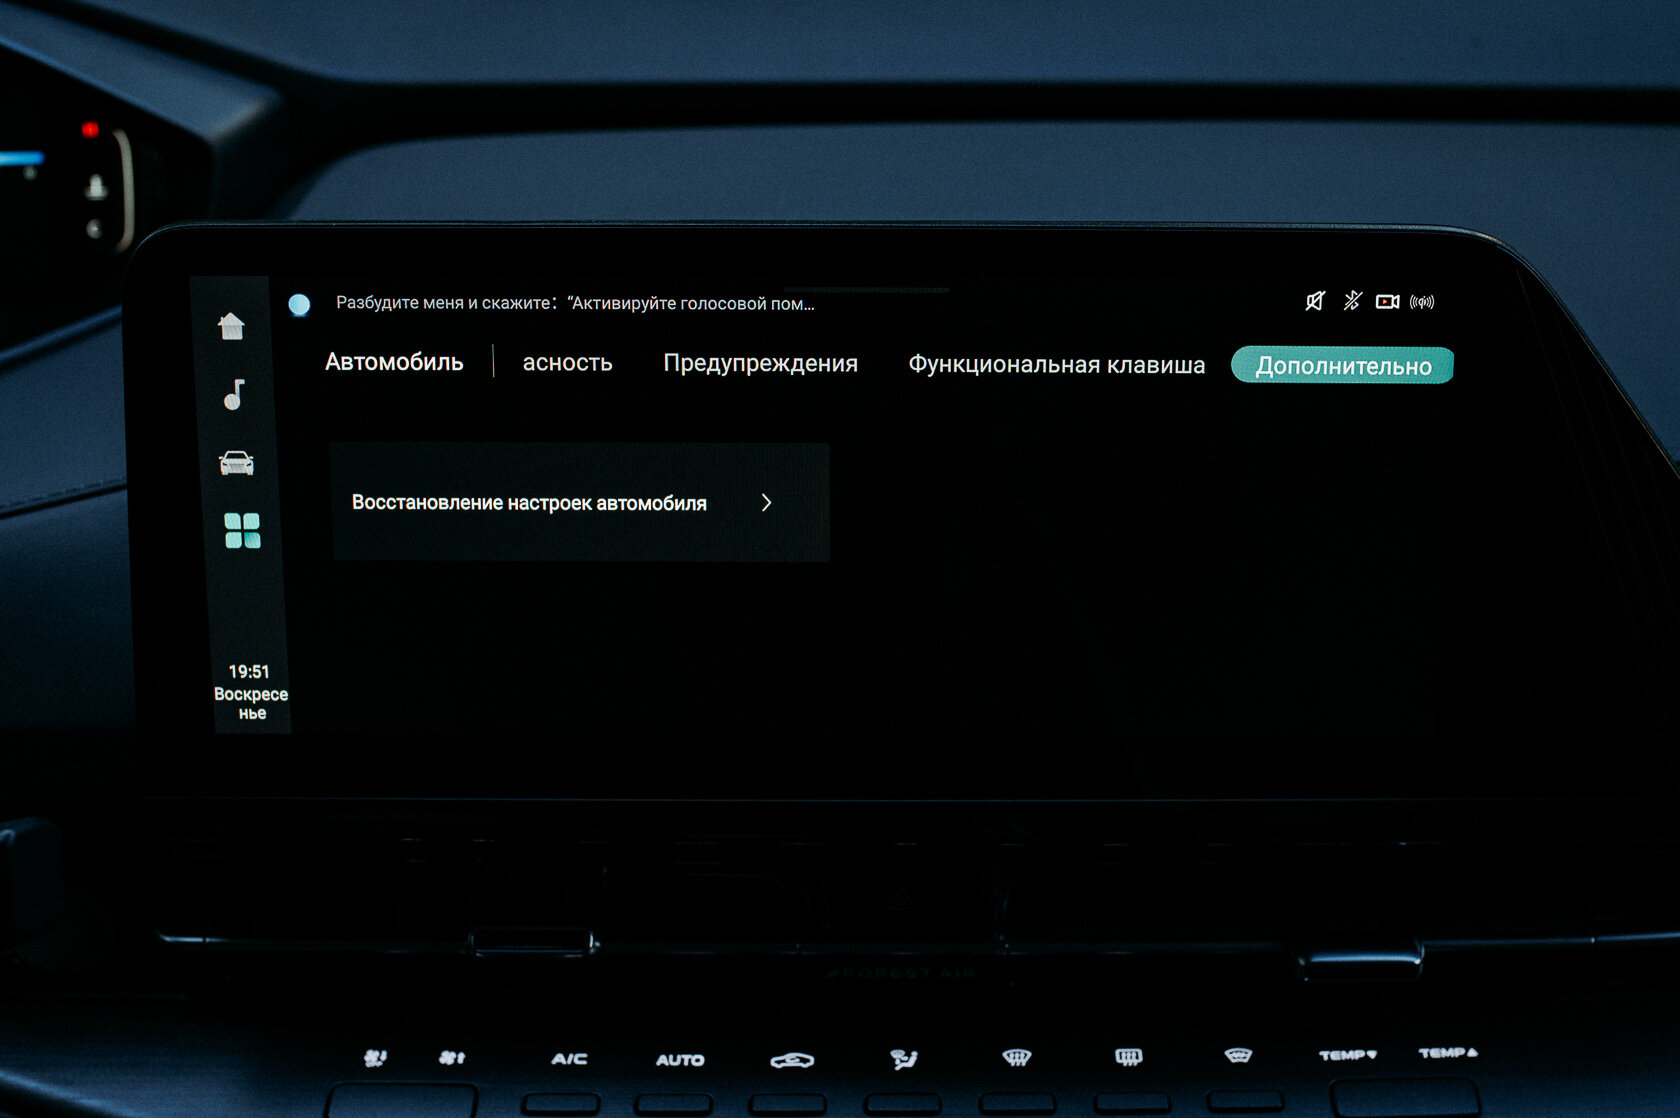Viewport: 1680px width, 1118px height.
Task: Toggle the AUTO climate control
Action: coord(680,1059)
